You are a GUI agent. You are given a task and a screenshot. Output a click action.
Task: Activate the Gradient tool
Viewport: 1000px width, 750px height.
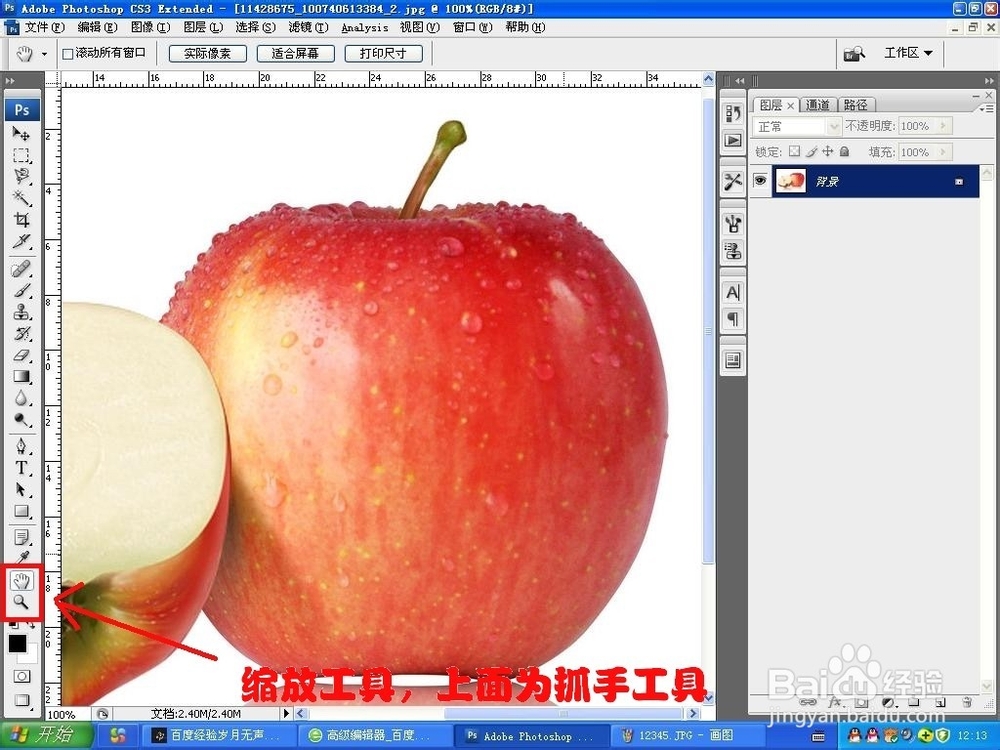(22, 377)
